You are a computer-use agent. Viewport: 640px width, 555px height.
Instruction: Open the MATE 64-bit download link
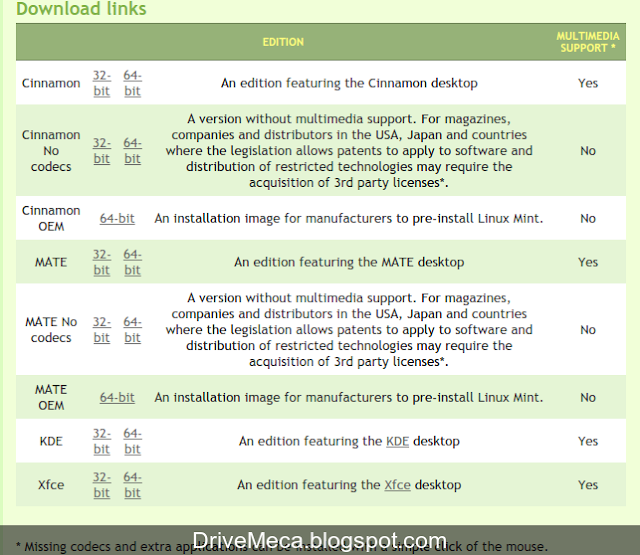[133, 262]
